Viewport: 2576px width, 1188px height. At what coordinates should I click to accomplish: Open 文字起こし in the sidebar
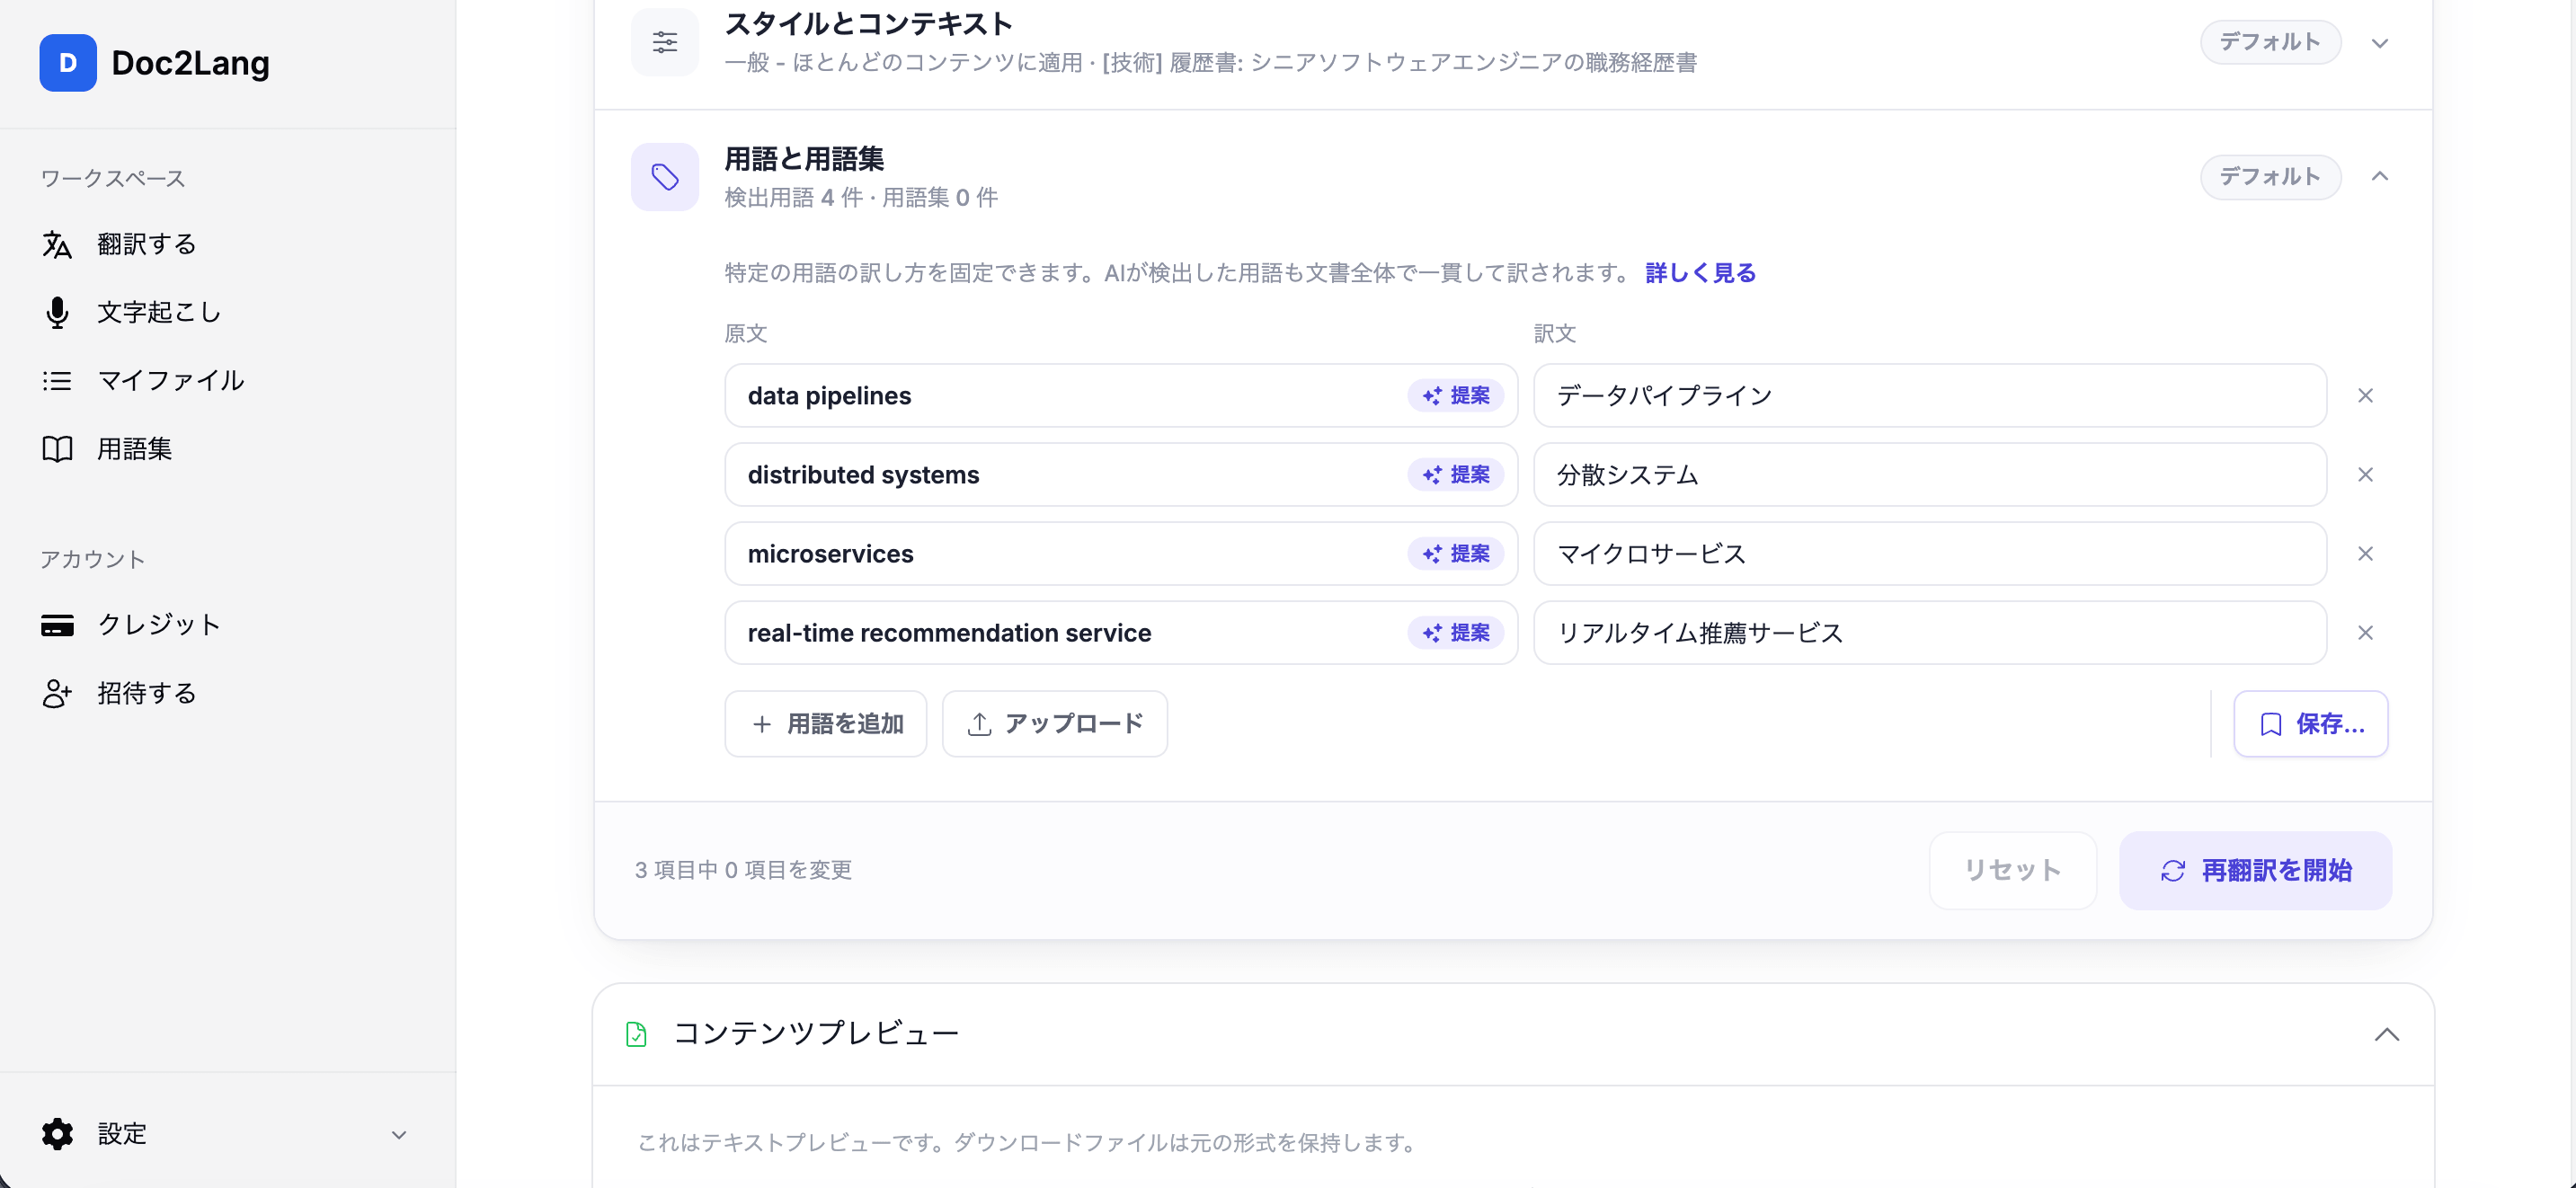coord(159,312)
